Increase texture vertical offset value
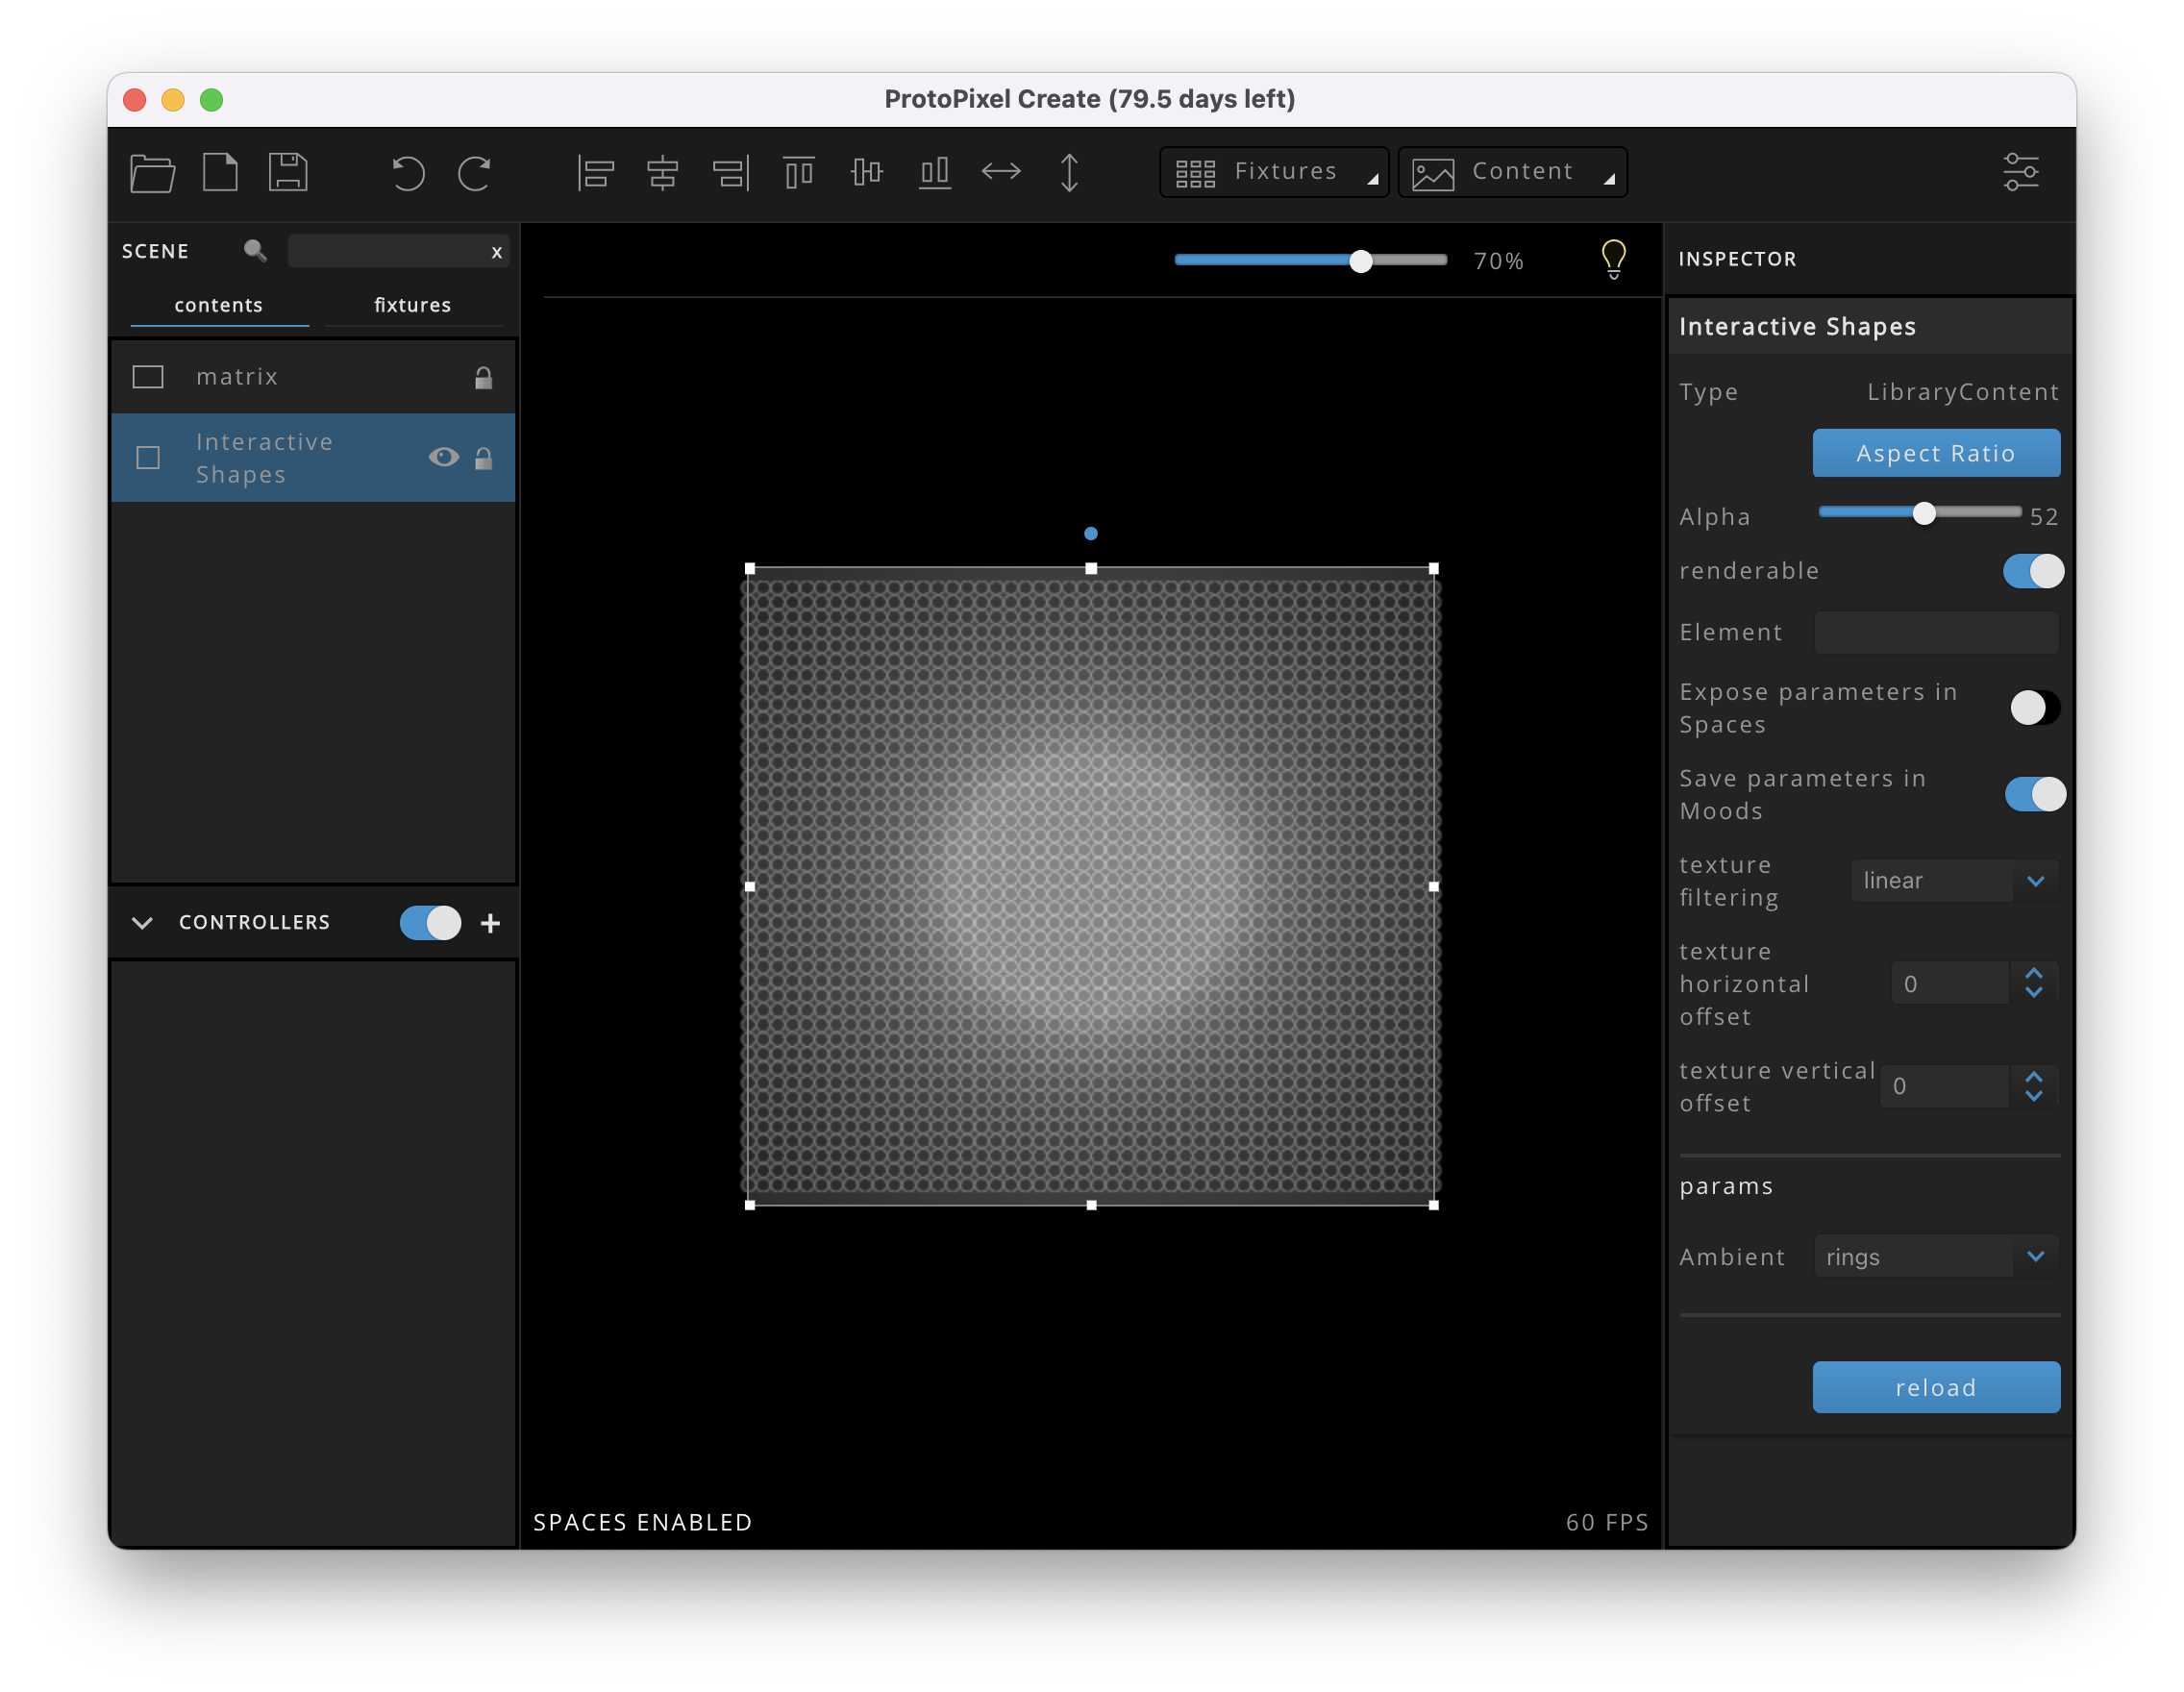Screen dimensions: 2184x1692 (2034, 1076)
